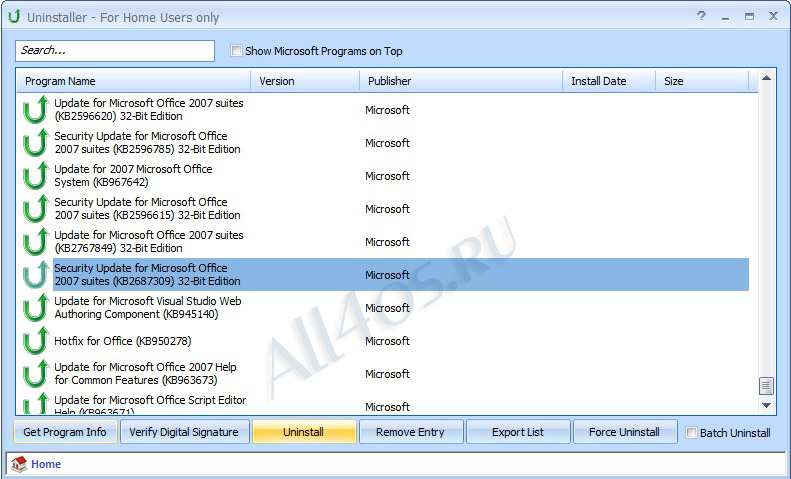Sort by the Version column header
The height and width of the screenshot is (479, 791).
click(305, 81)
